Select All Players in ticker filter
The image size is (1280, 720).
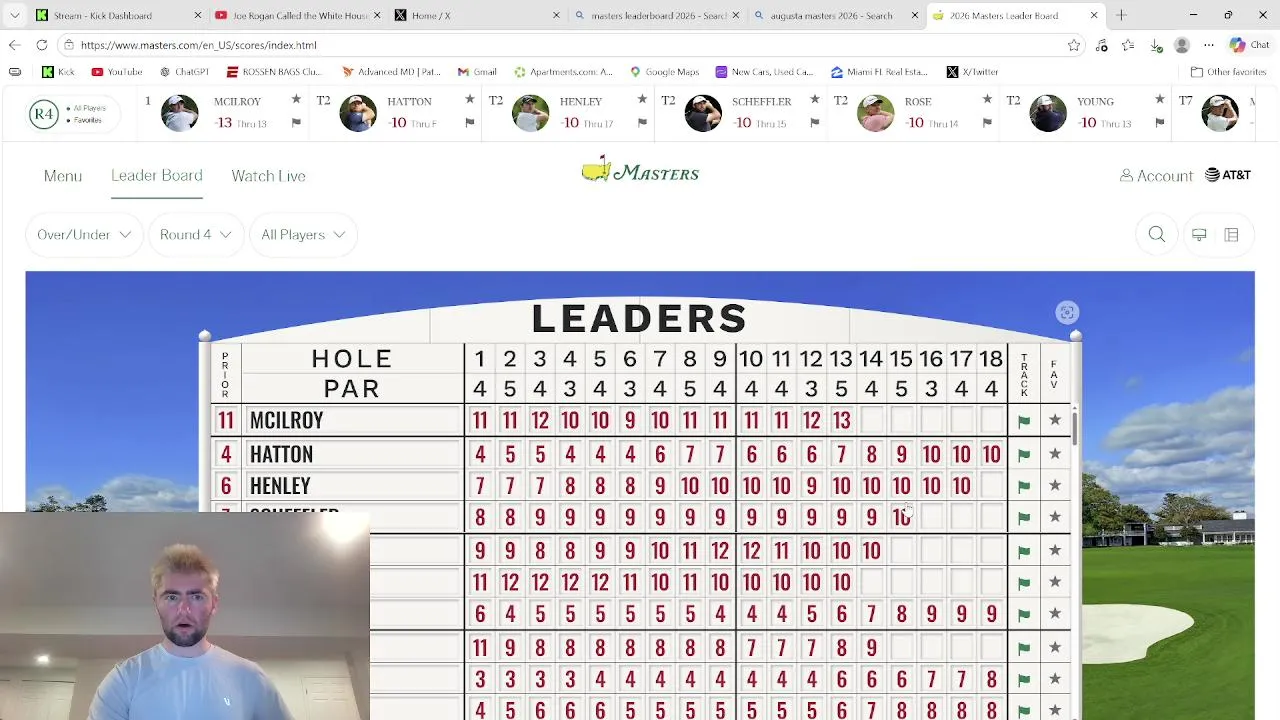click(86, 108)
